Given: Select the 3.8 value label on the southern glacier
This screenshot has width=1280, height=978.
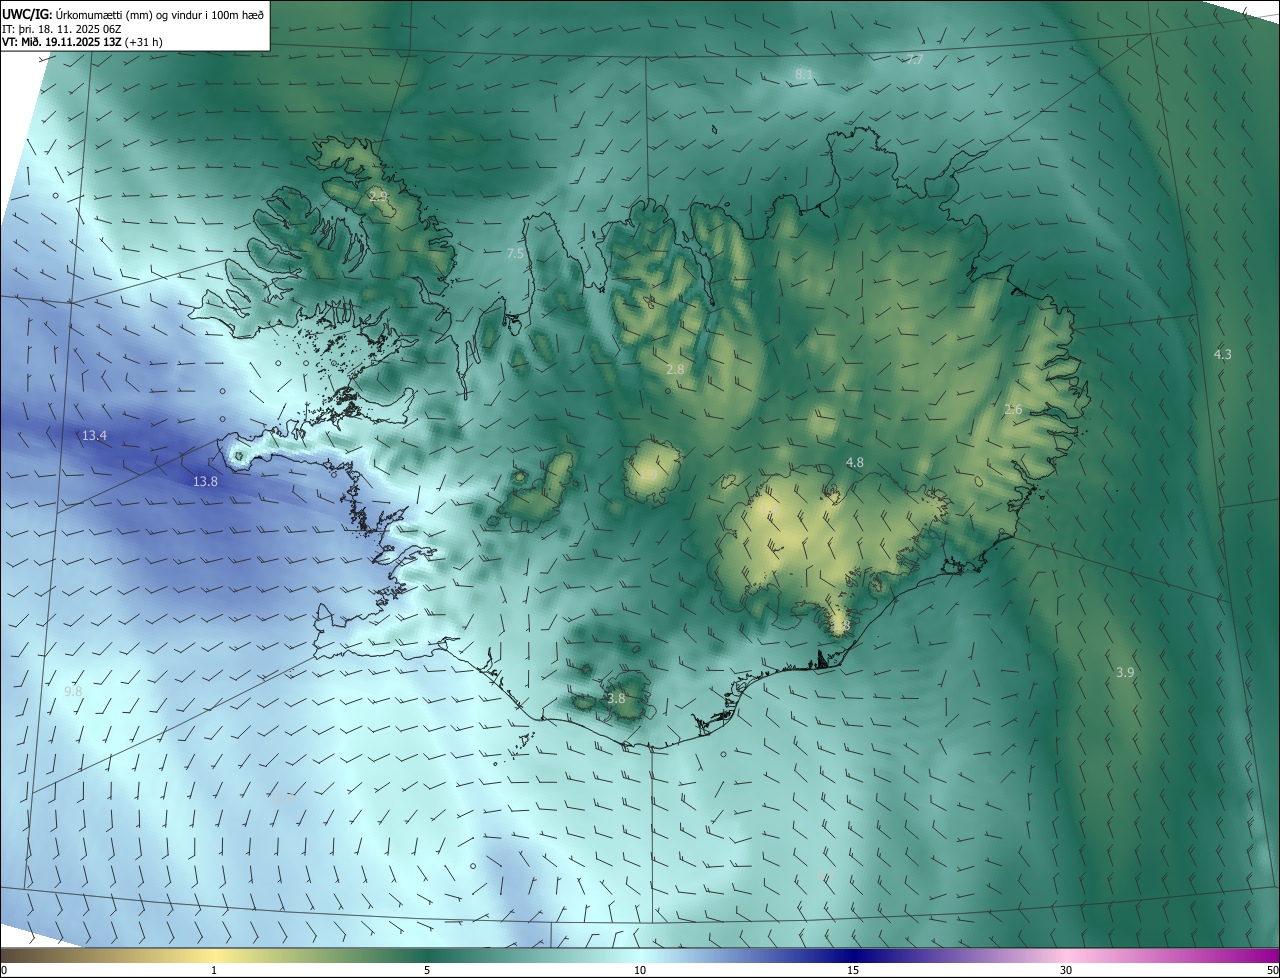Looking at the screenshot, I should [x=616, y=699].
